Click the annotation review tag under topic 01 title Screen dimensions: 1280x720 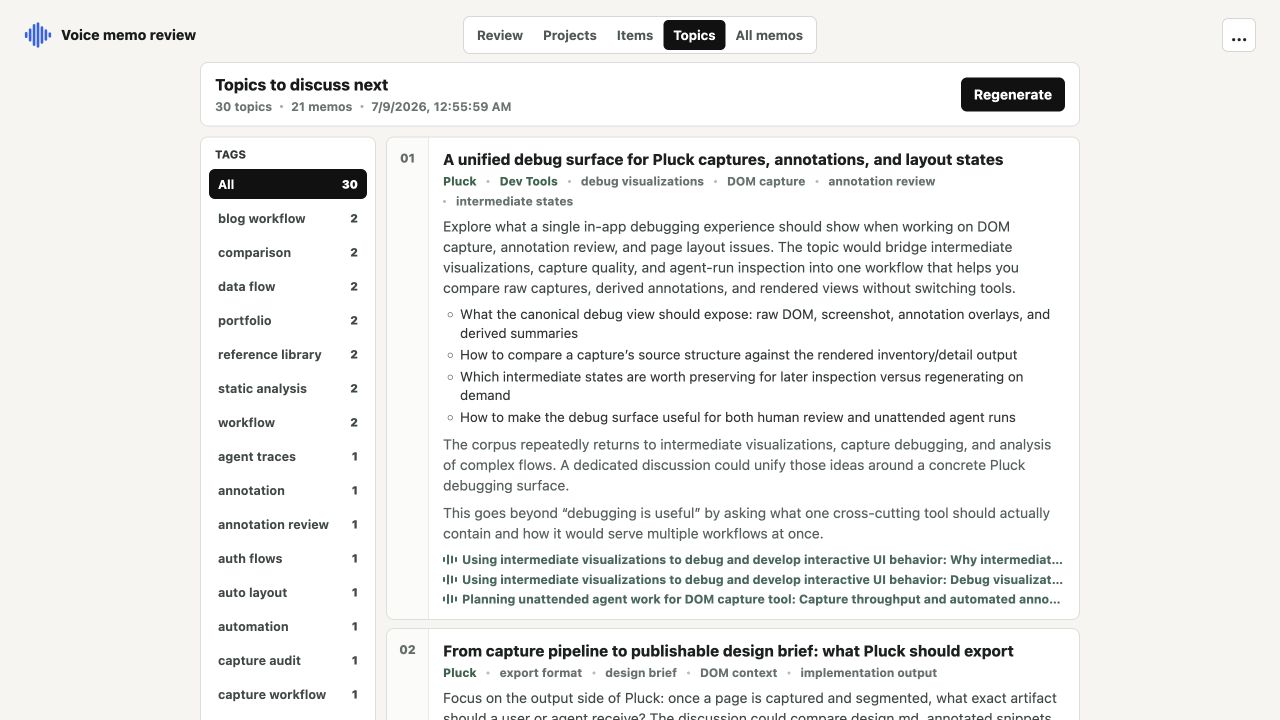point(882,181)
